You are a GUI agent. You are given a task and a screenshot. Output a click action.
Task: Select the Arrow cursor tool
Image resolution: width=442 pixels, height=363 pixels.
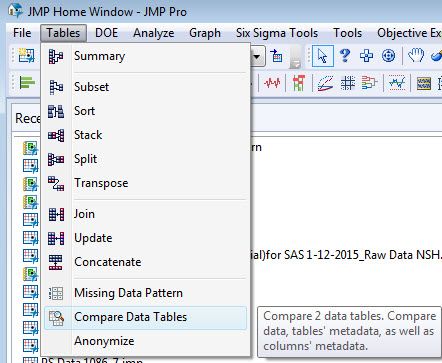click(322, 56)
